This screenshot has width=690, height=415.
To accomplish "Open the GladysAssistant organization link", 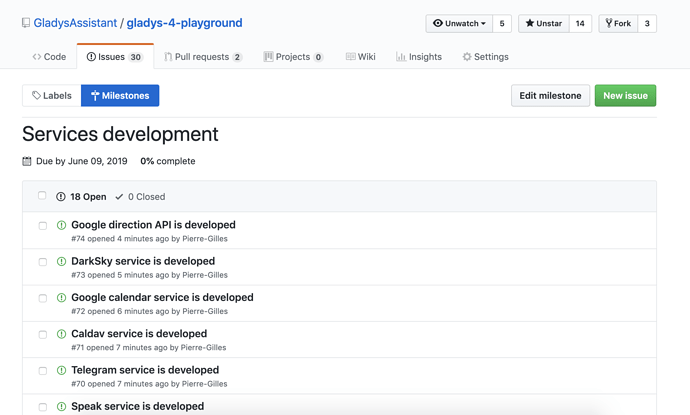I will [x=75, y=23].
